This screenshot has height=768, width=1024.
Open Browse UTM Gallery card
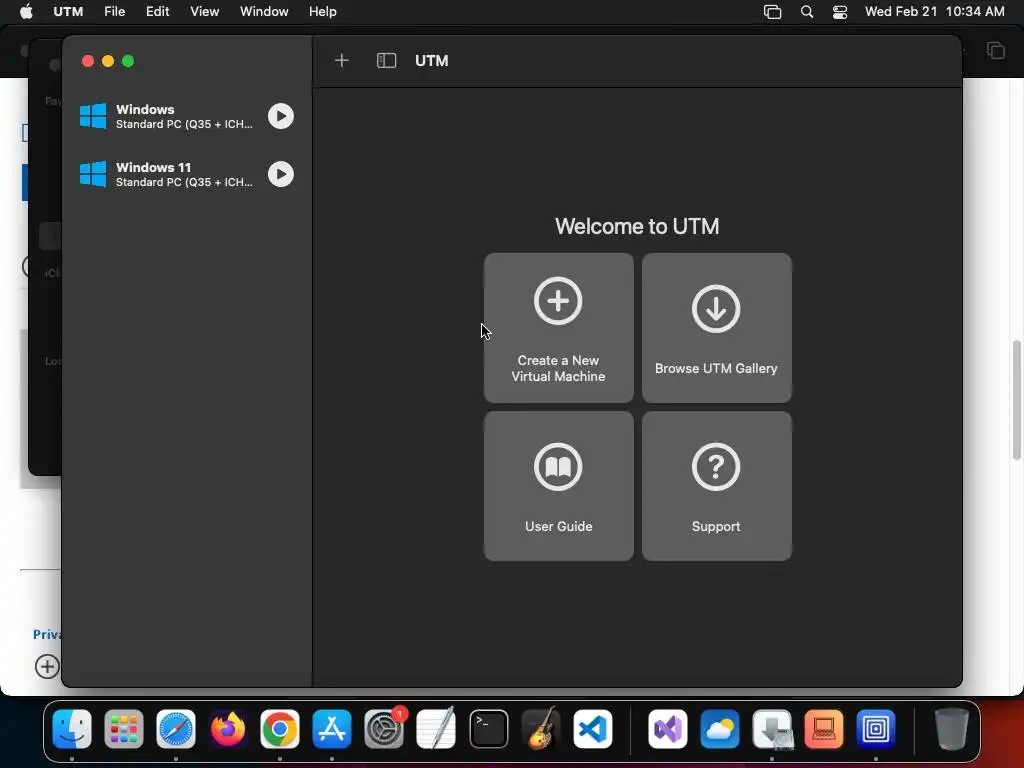[x=716, y=328]
